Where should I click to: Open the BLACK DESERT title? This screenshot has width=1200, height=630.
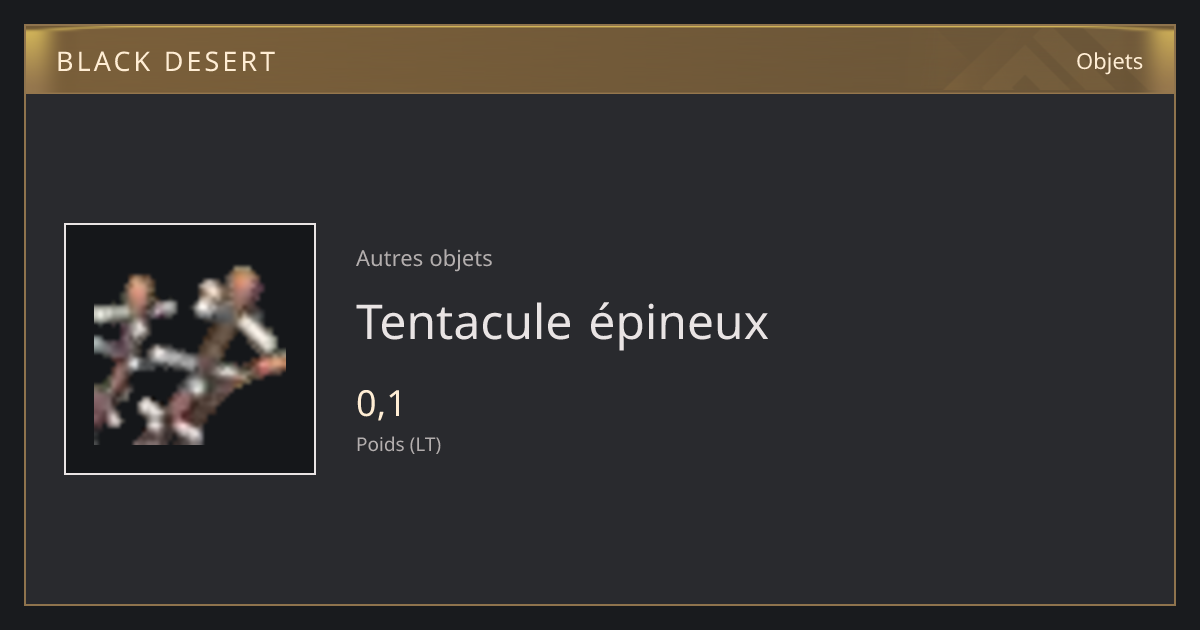(166, 62)
